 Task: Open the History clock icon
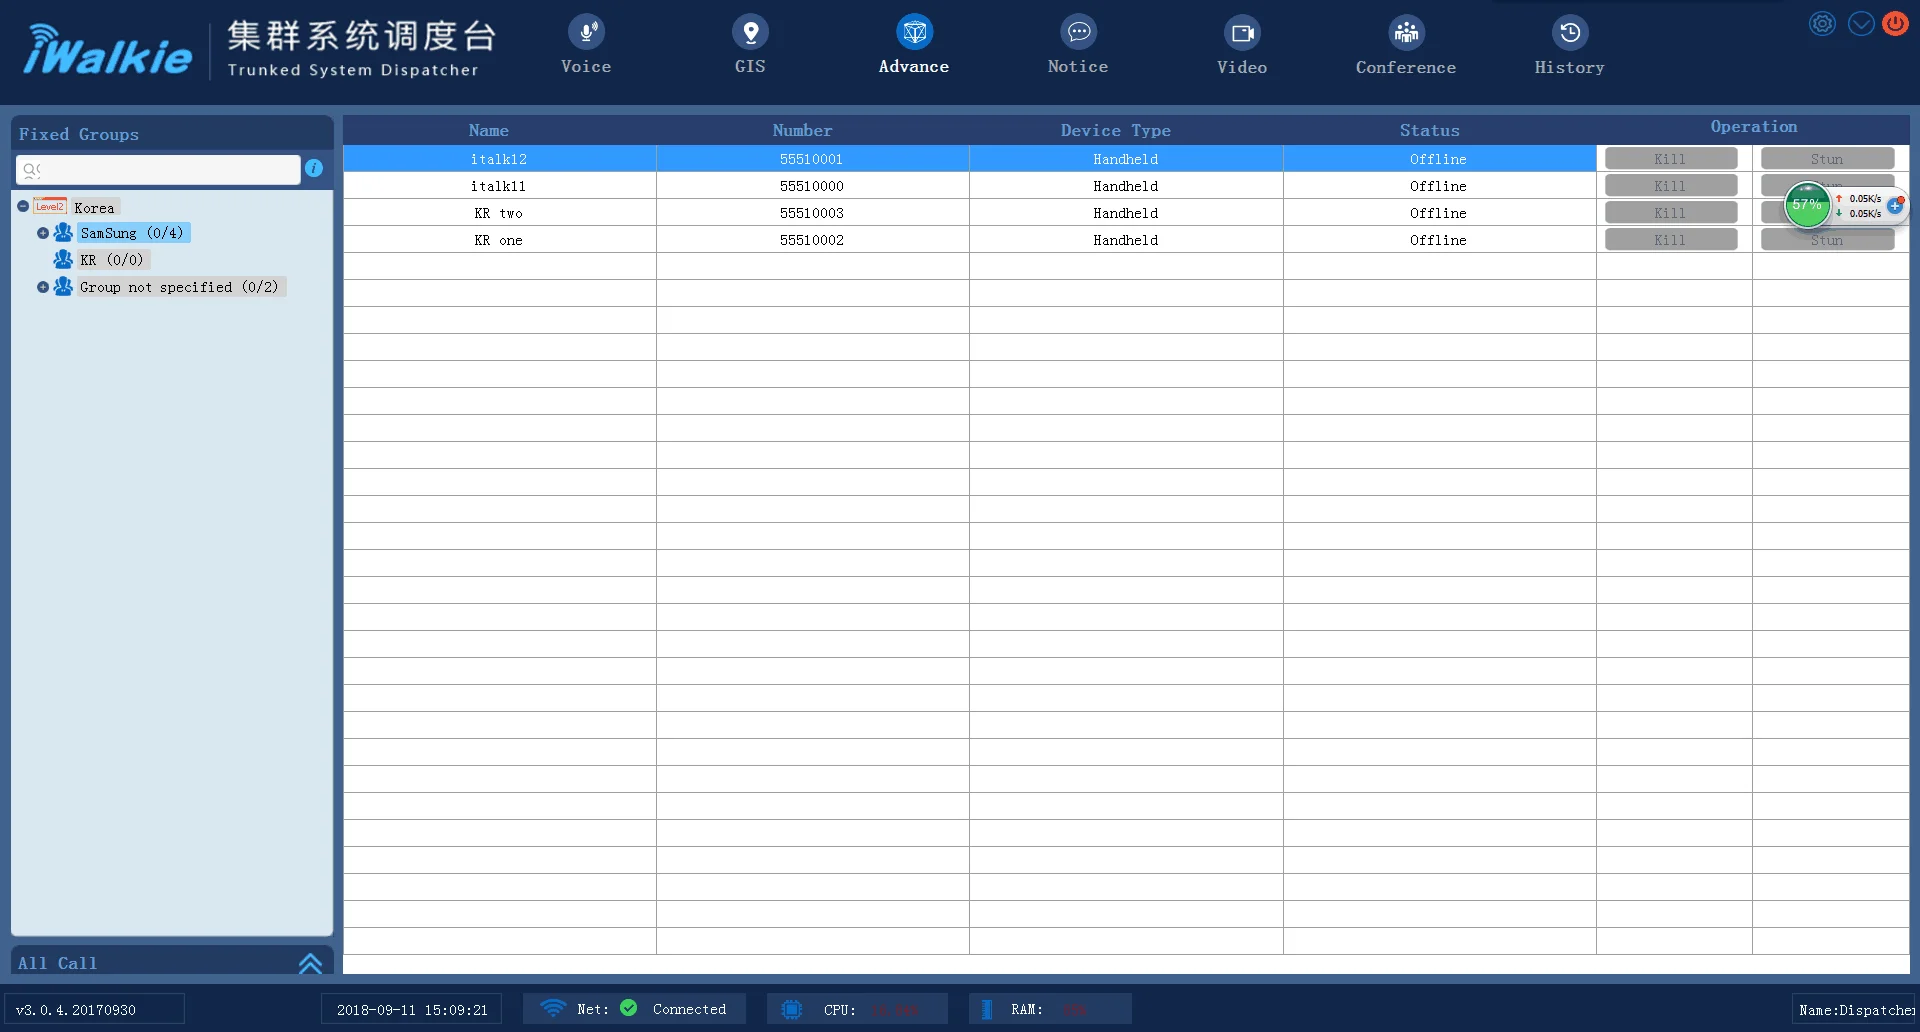click(1570, 33)
